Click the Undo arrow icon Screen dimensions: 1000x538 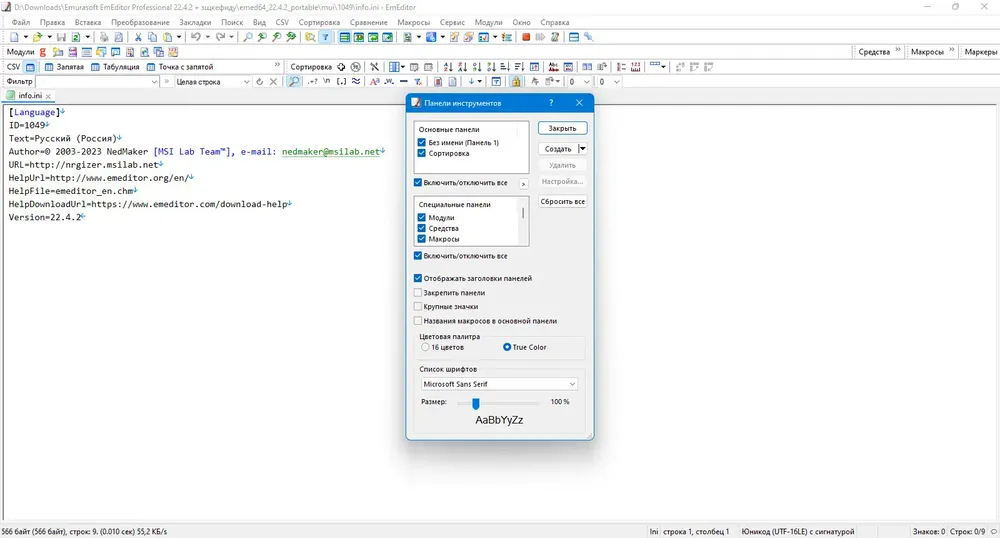[196, 37]
